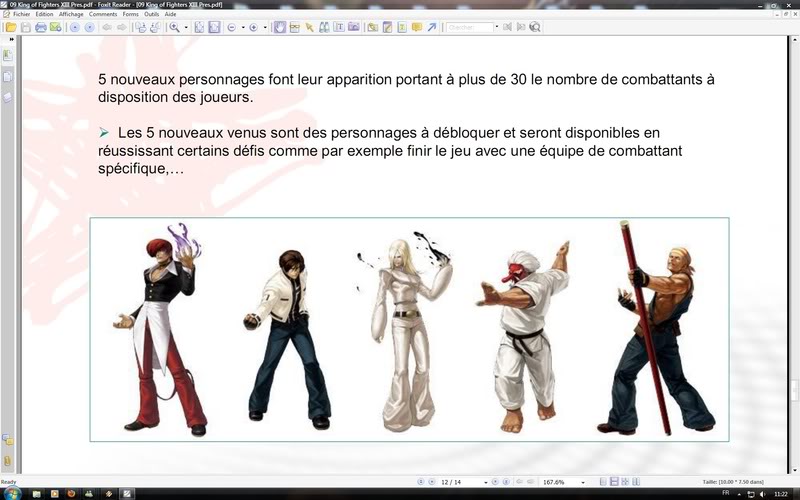Image resolution: width=800 pixels, height=500 pixels.
Task: Click the Open file folder icon
Action: tap(11, 27)
